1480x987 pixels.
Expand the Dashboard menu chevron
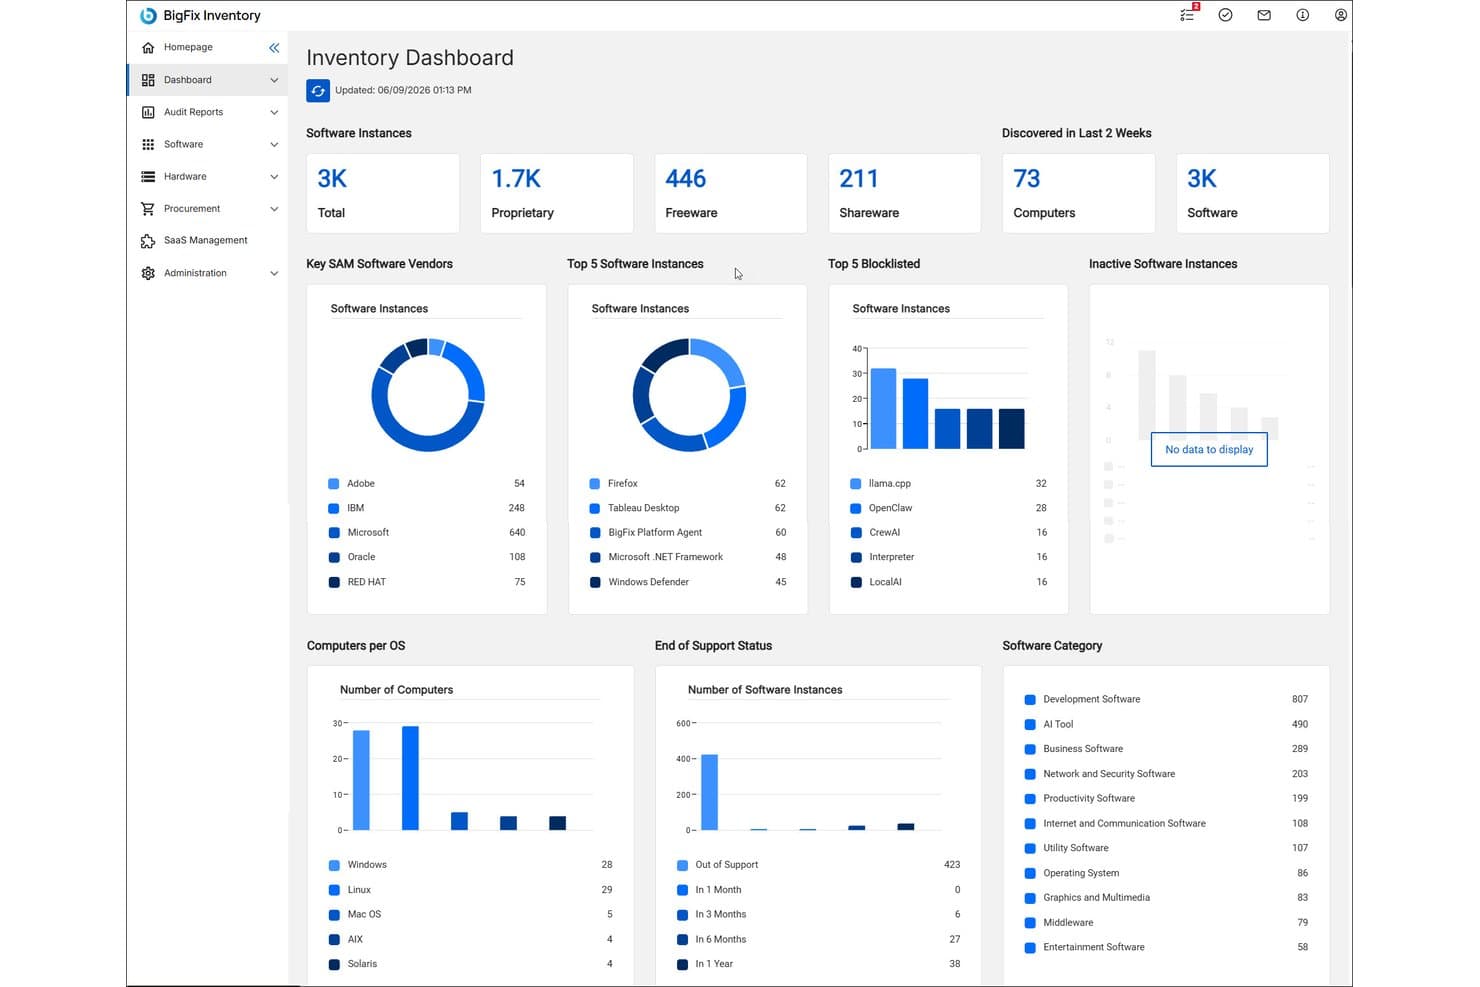point(274,80)
